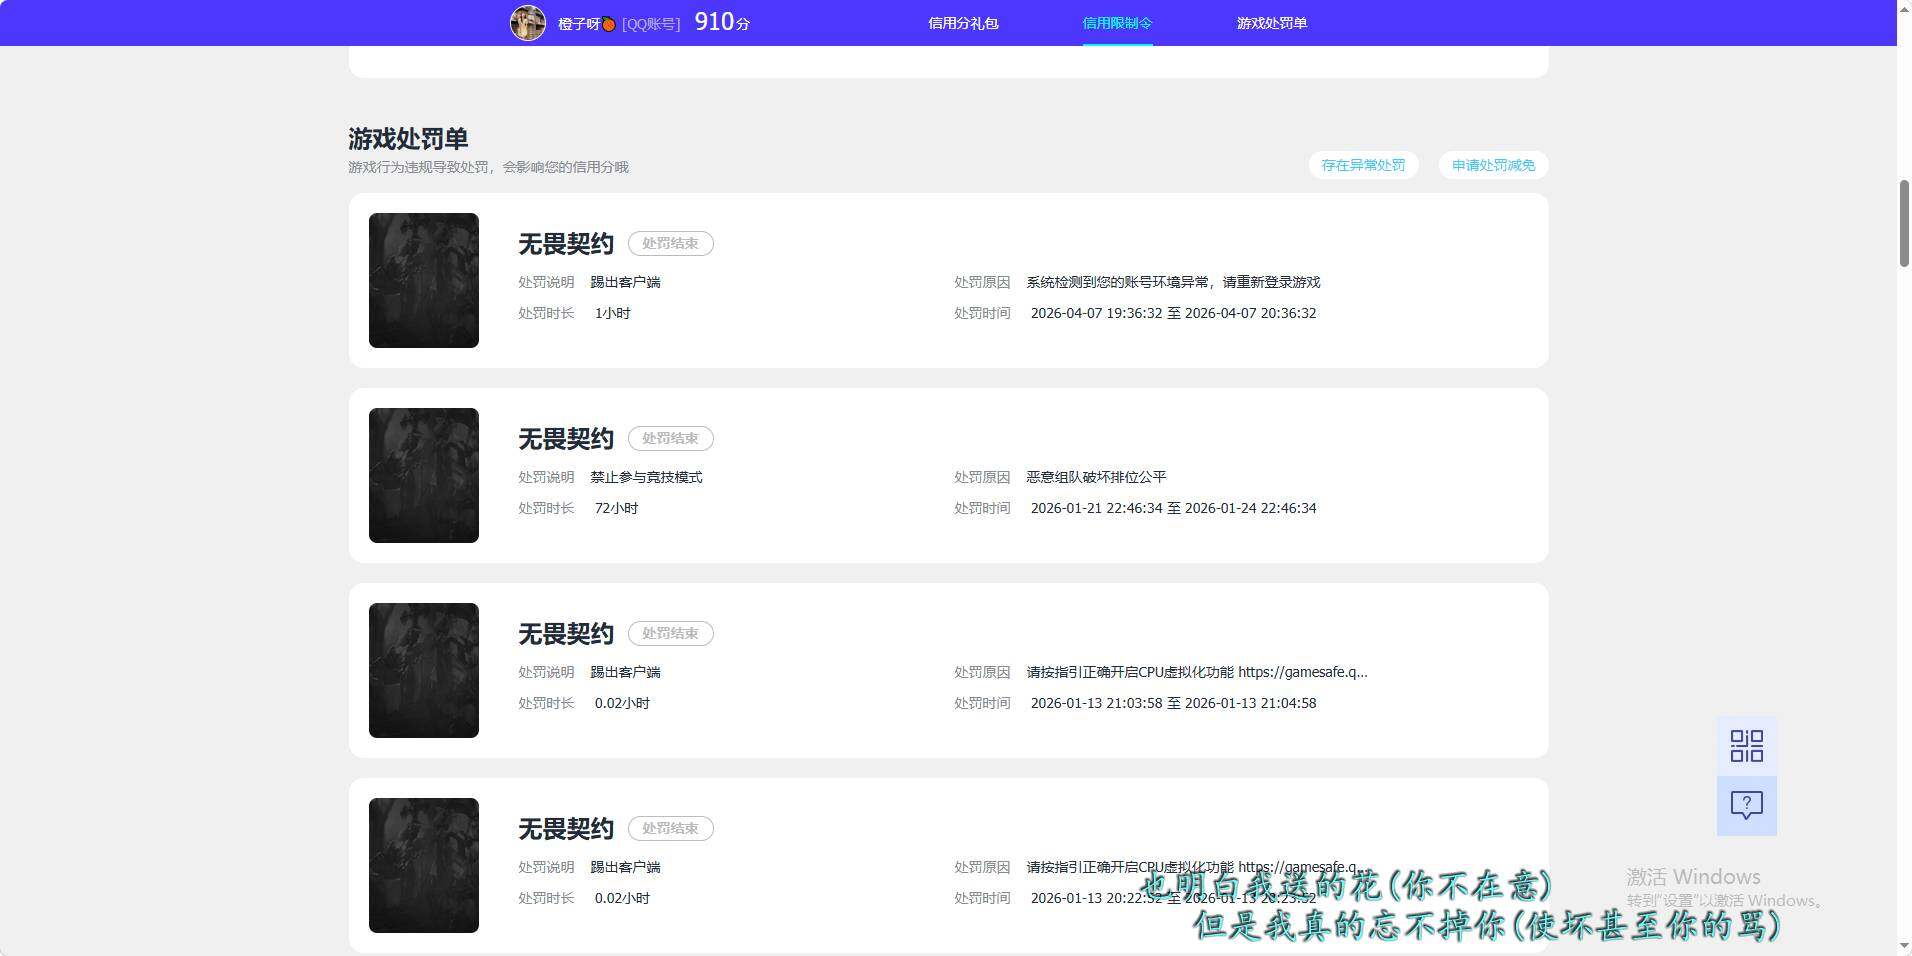Open the help question chat icon
The width and height of the screenshot is (1912, 956).
pos(1746,805)
